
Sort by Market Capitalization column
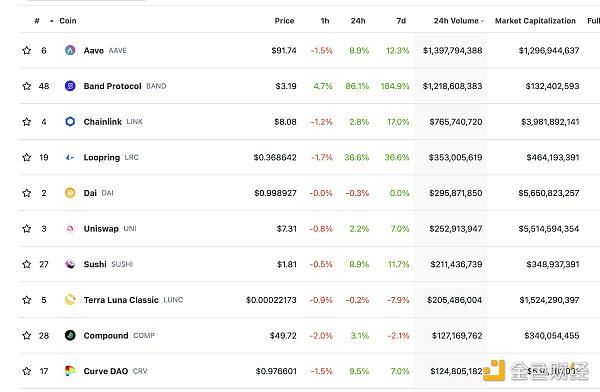tap(535, 21)
